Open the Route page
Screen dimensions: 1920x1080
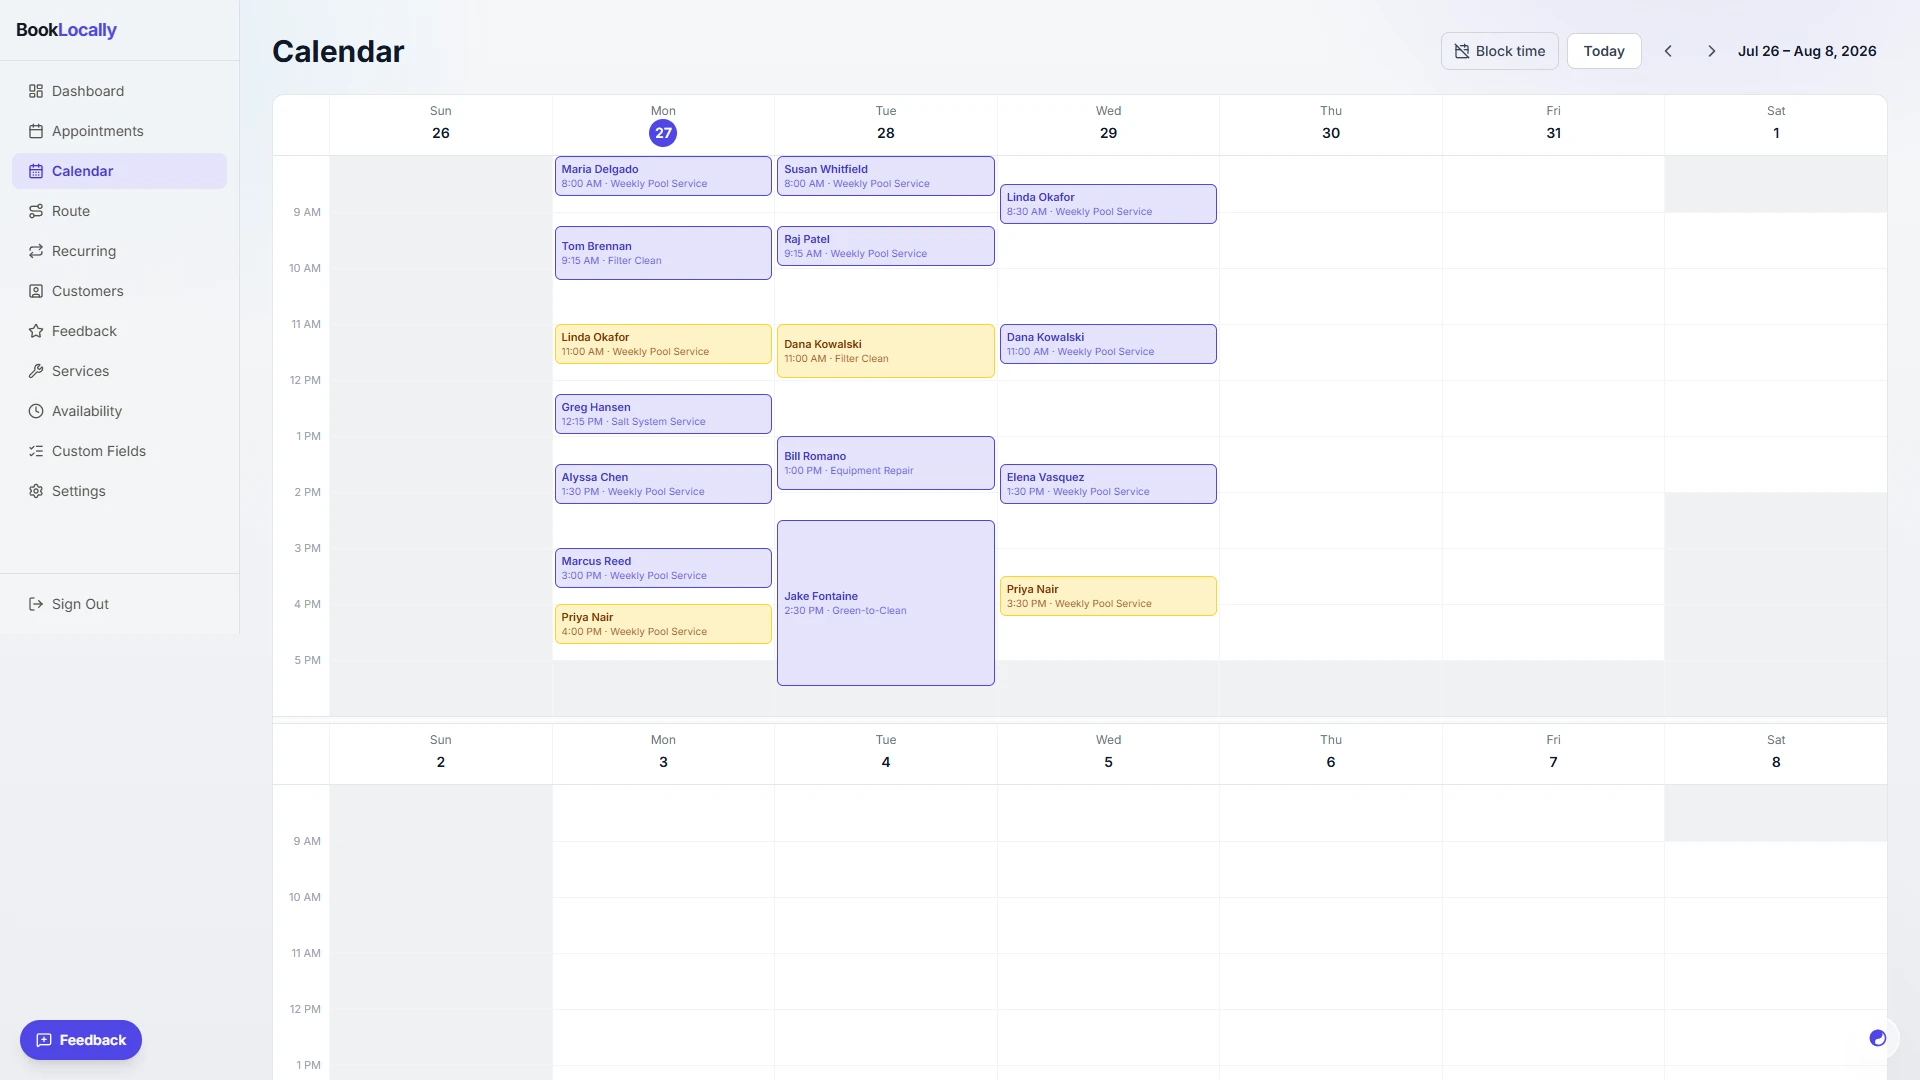coord(120,211)
